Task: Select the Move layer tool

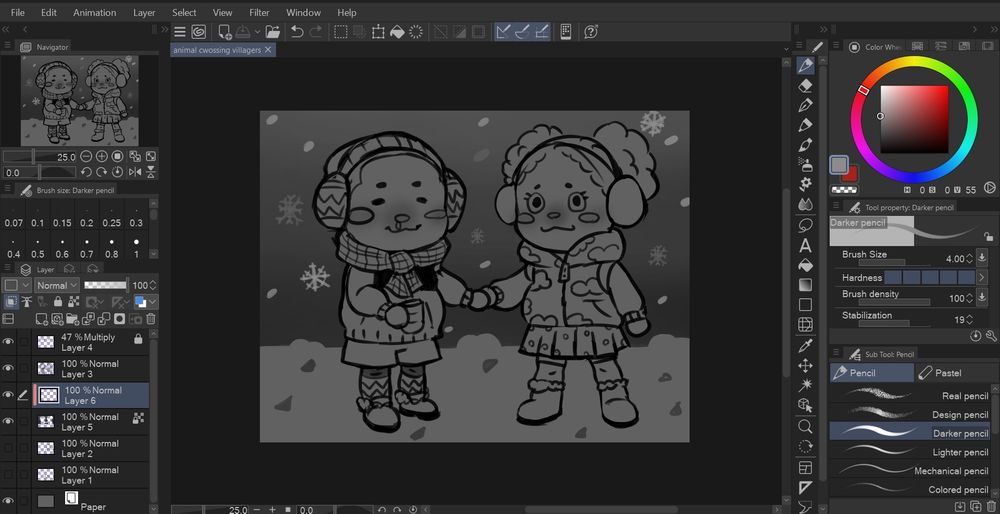Action: coord(805,365)
